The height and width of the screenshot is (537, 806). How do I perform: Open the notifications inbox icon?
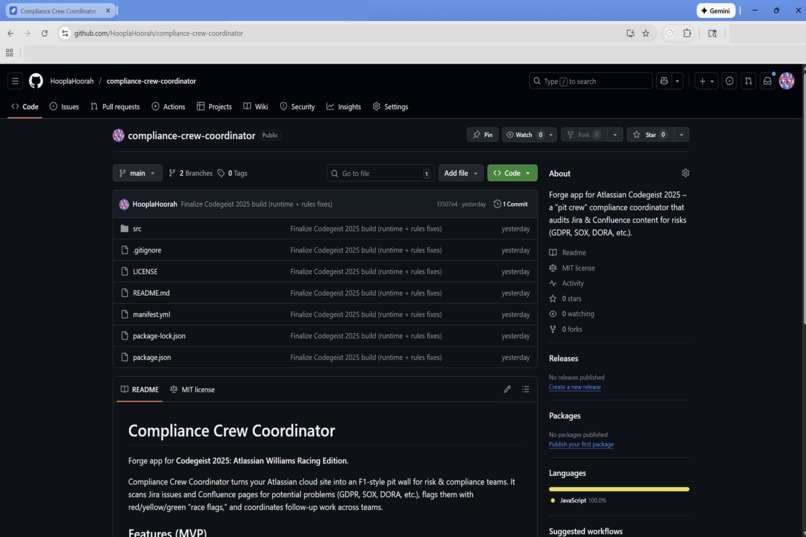(x=767, y=81)
